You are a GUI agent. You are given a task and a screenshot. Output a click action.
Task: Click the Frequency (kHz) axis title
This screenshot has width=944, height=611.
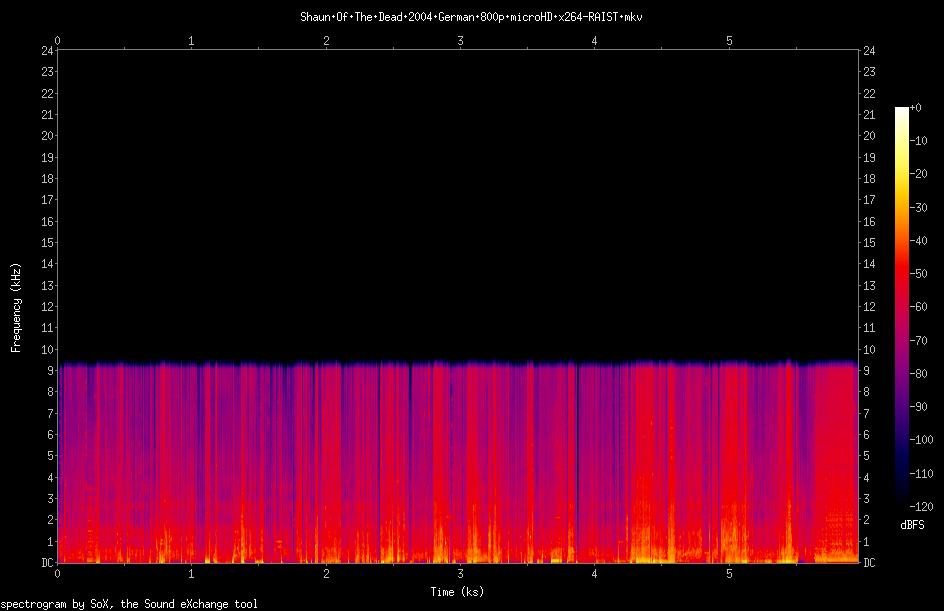[x=16, y=307]
